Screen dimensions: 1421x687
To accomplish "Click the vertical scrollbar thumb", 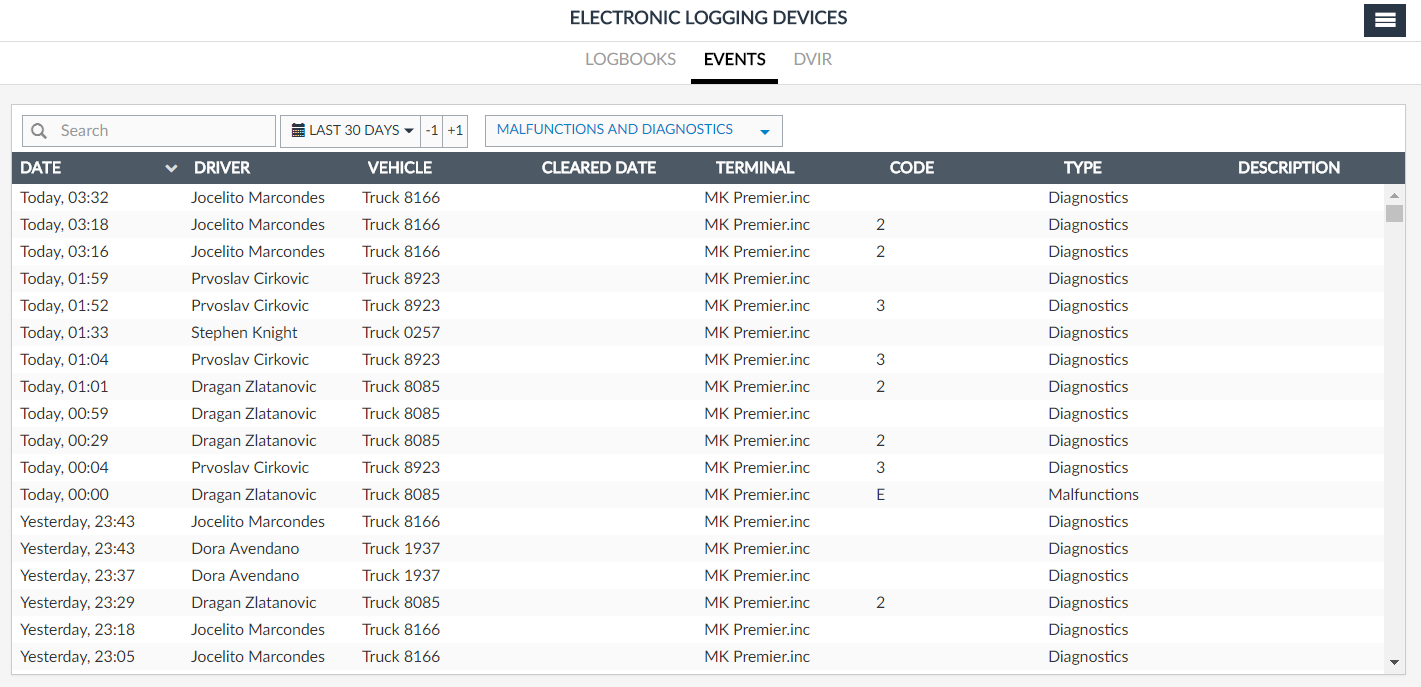I will (x=1394, y=213).
